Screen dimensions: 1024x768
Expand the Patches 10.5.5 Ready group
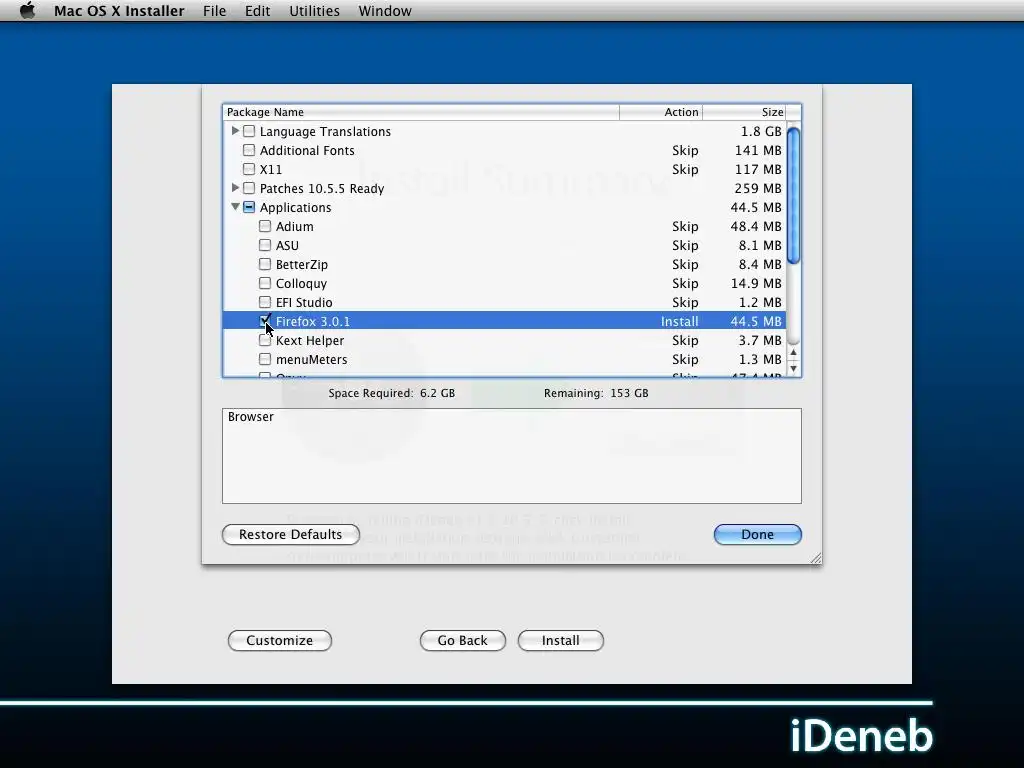click(235, 187)
